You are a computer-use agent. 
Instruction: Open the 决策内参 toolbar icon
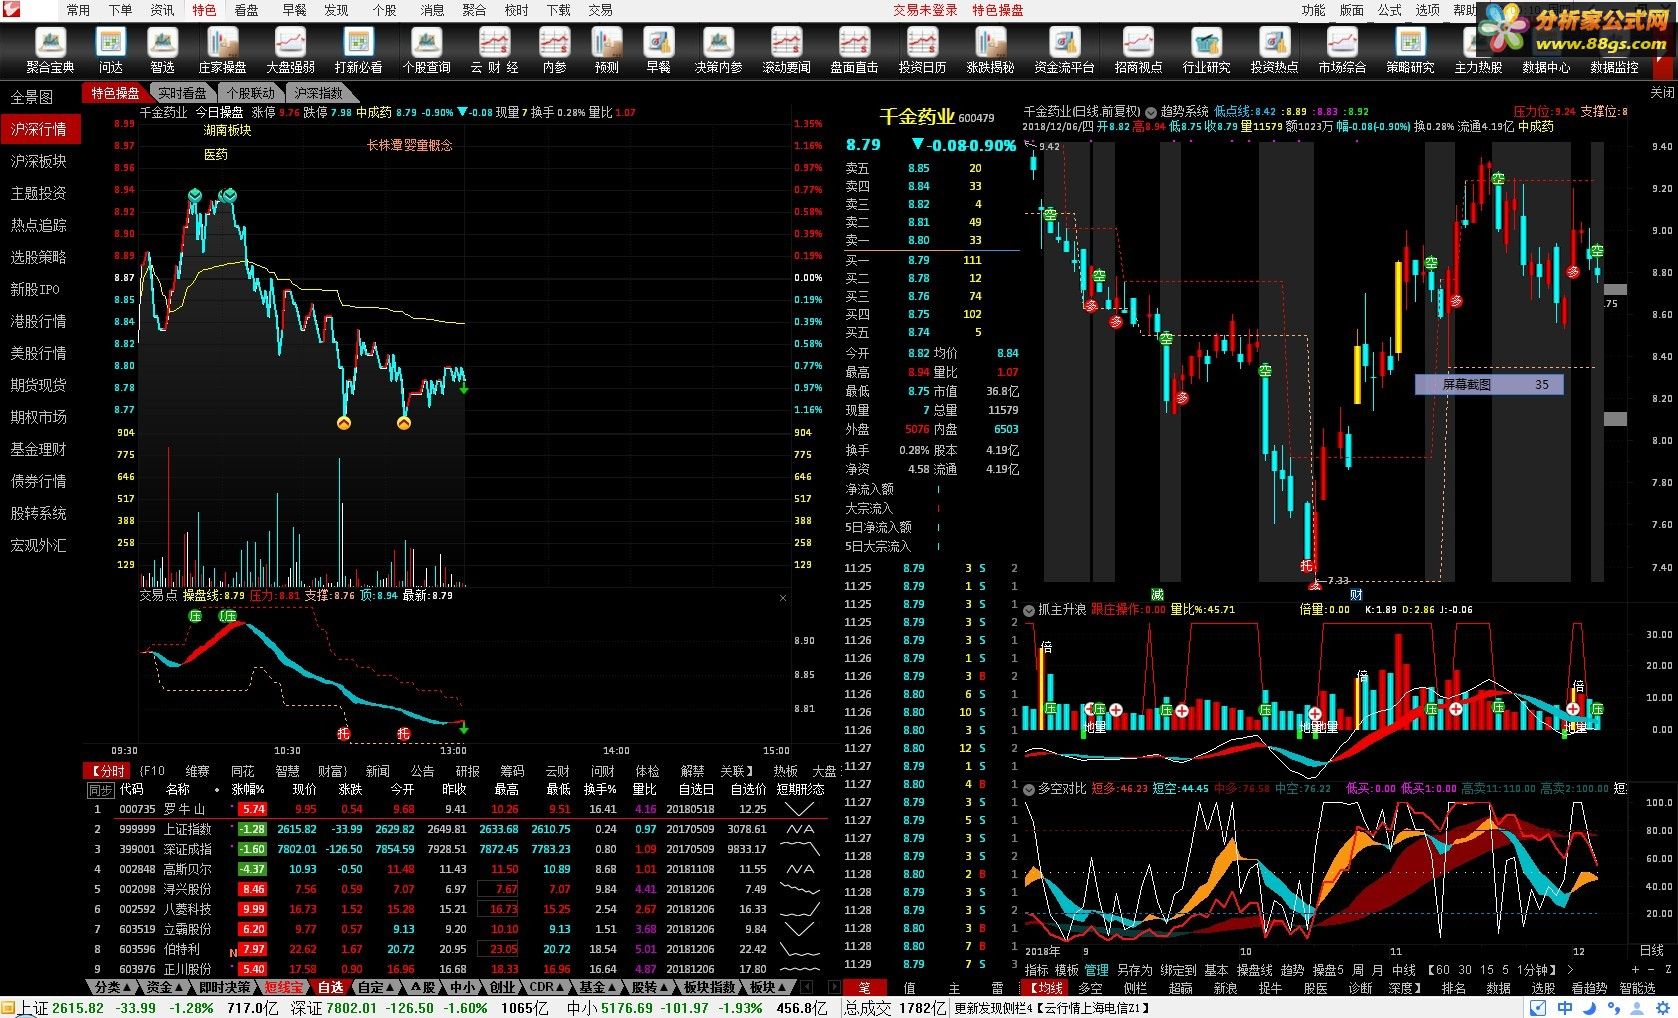[x=718, y=50]
